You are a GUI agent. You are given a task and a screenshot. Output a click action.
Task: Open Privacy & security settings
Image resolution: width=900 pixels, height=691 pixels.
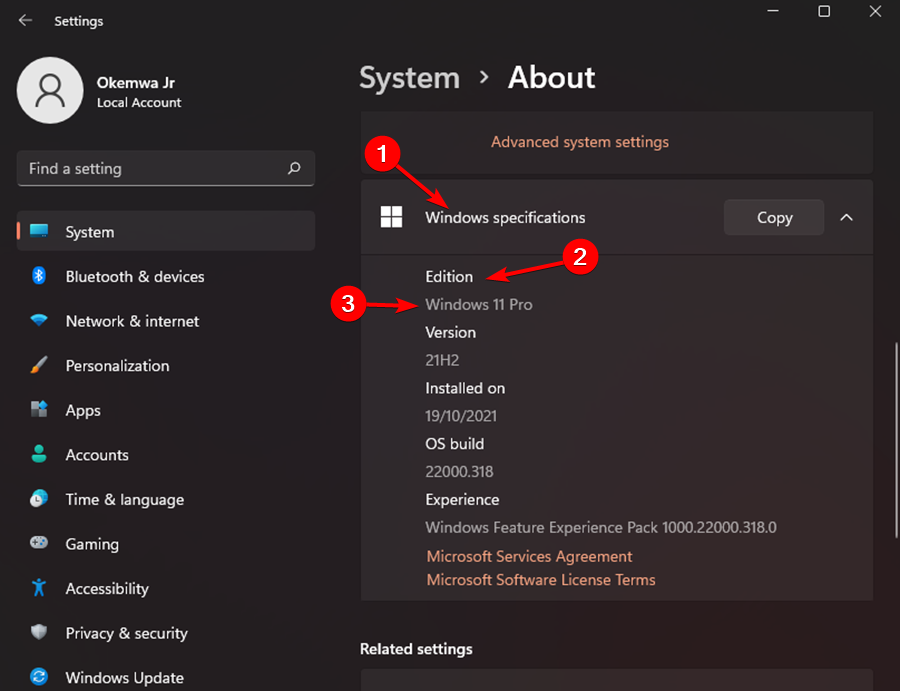pos(126,633)
